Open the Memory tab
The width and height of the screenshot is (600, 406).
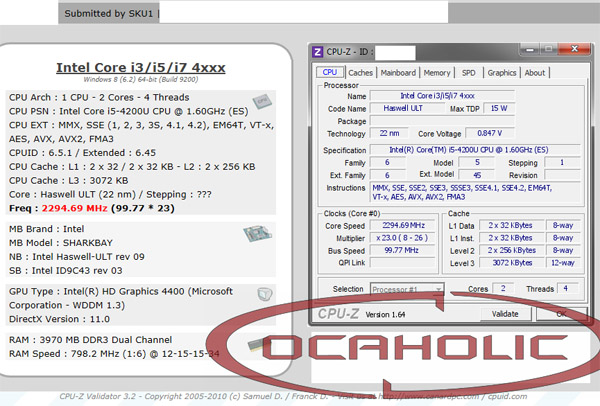click(437, 73)
